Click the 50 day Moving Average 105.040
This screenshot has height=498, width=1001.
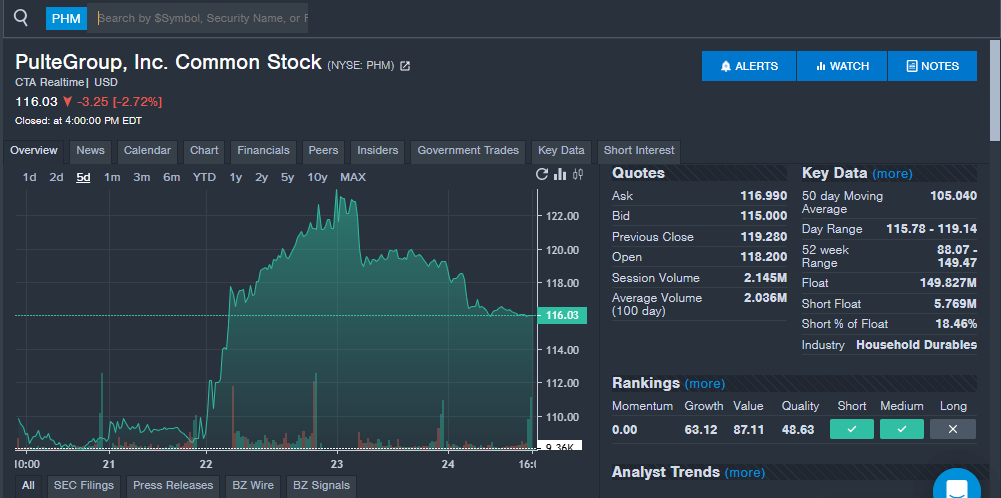(x=953, y=196)
